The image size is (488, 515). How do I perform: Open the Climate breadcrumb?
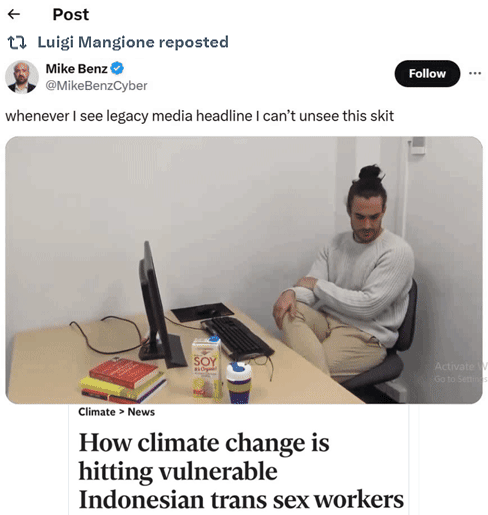[x=97, y=412]
